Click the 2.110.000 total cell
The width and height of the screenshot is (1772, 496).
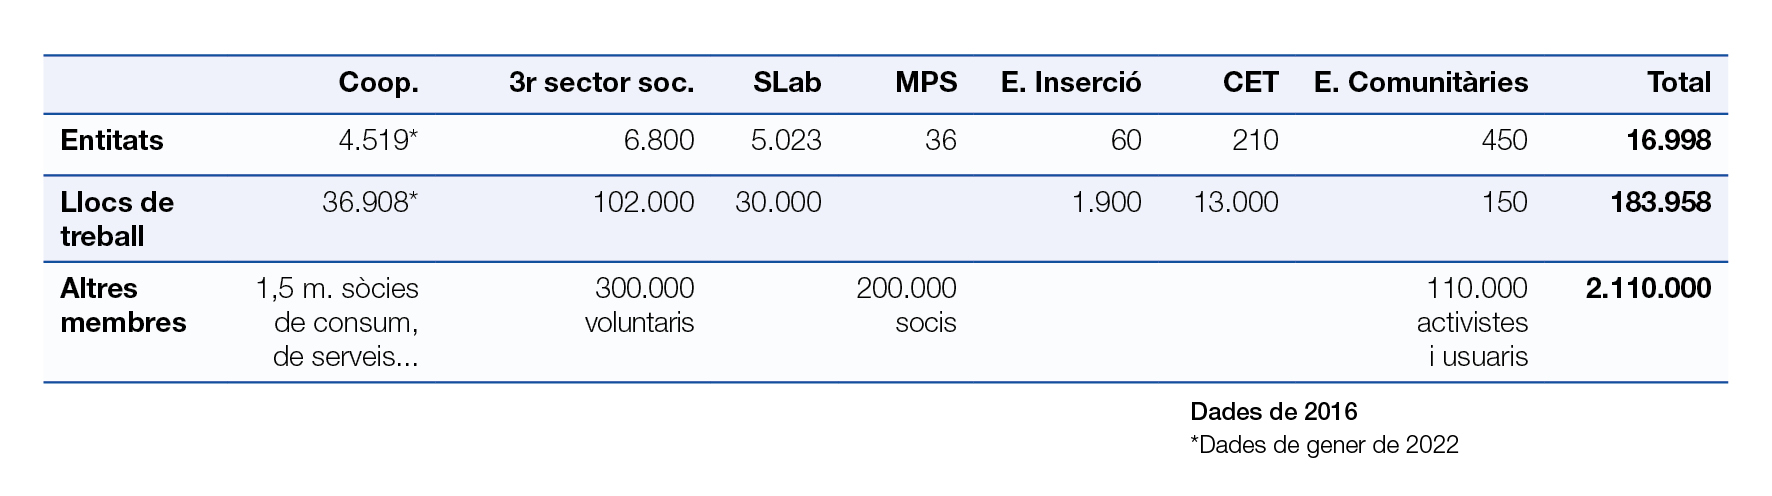pos(1649,289)
